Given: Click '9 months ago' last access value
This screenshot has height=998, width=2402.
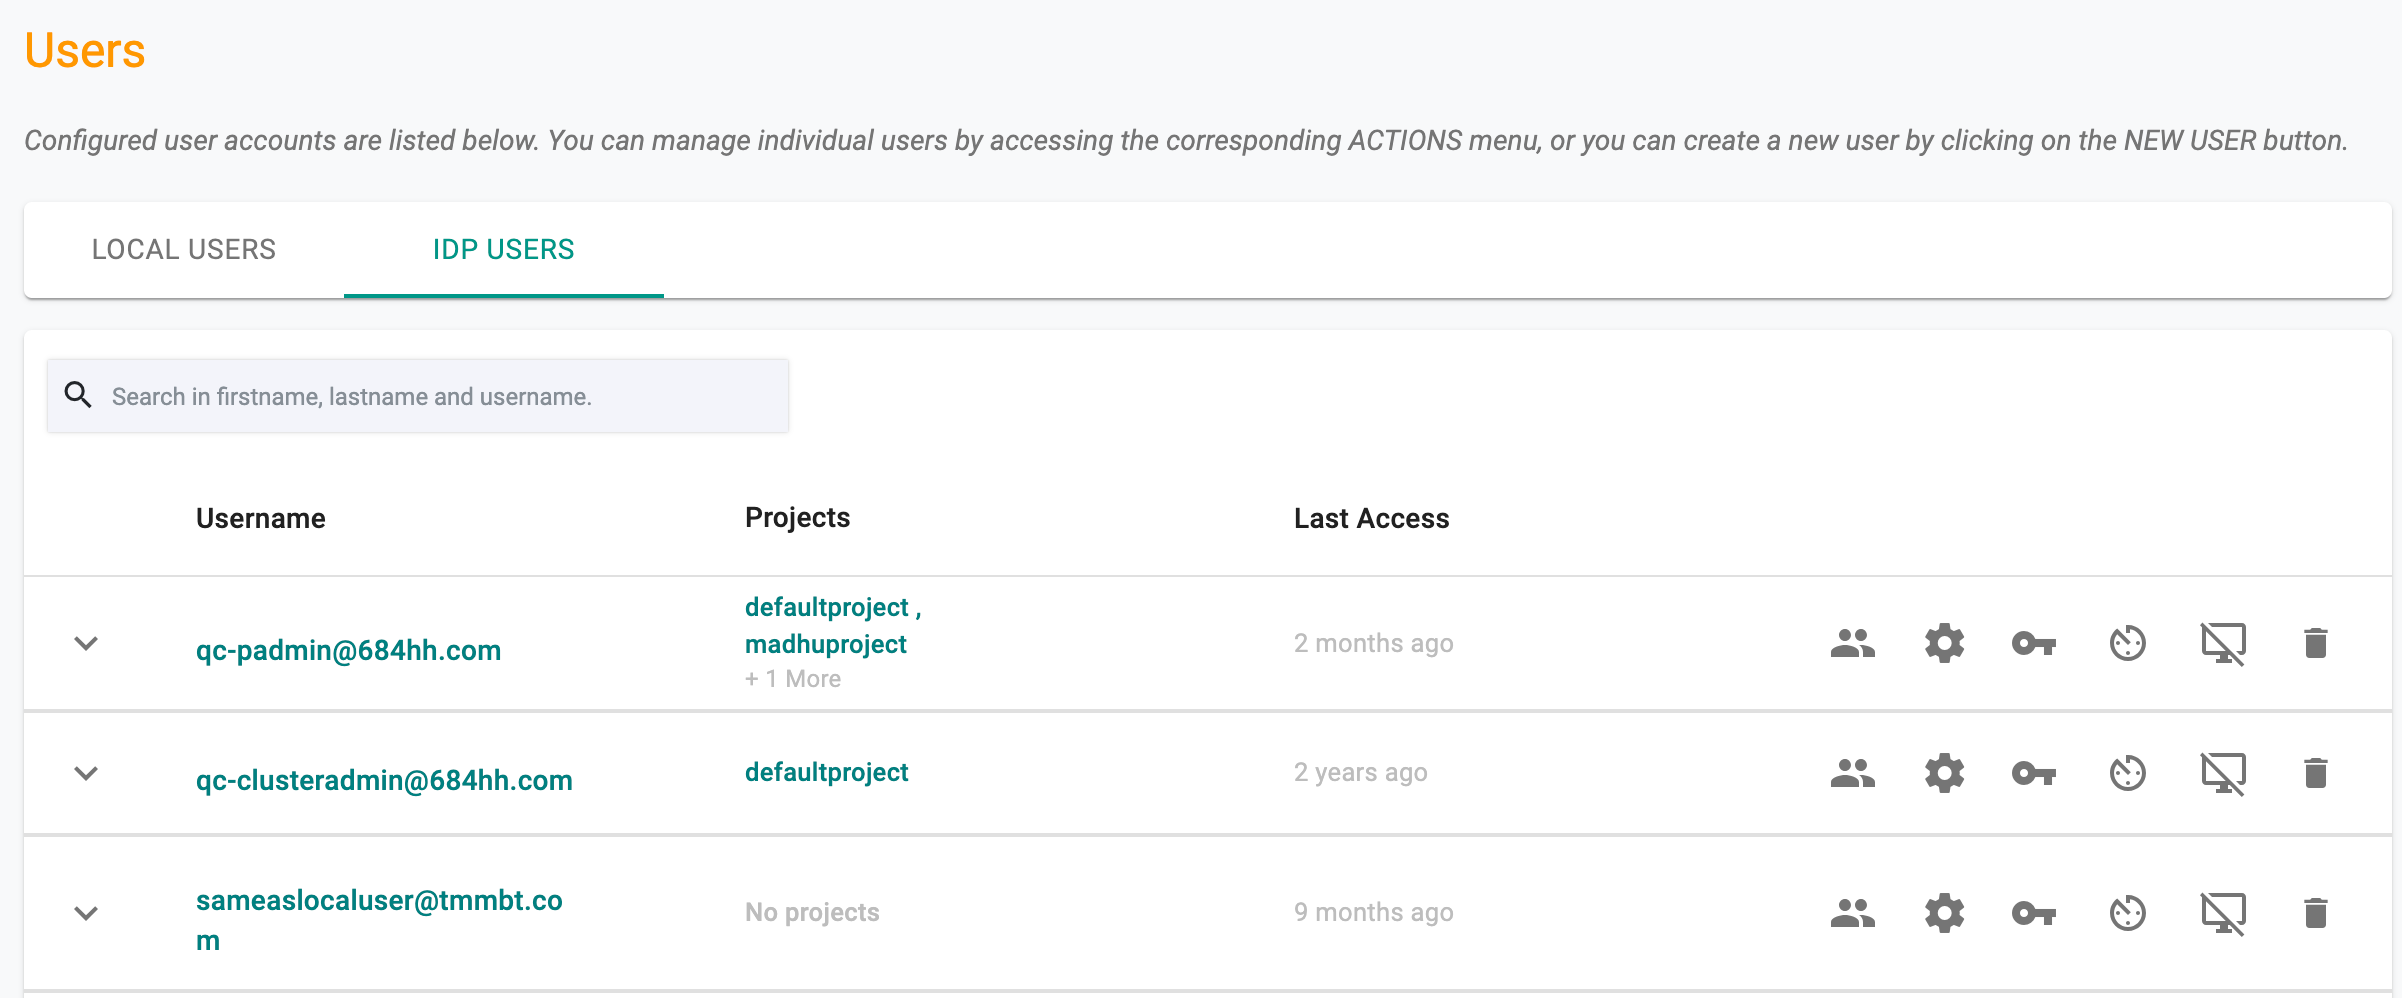Looking at the screenshot, I should point(1373,912).
